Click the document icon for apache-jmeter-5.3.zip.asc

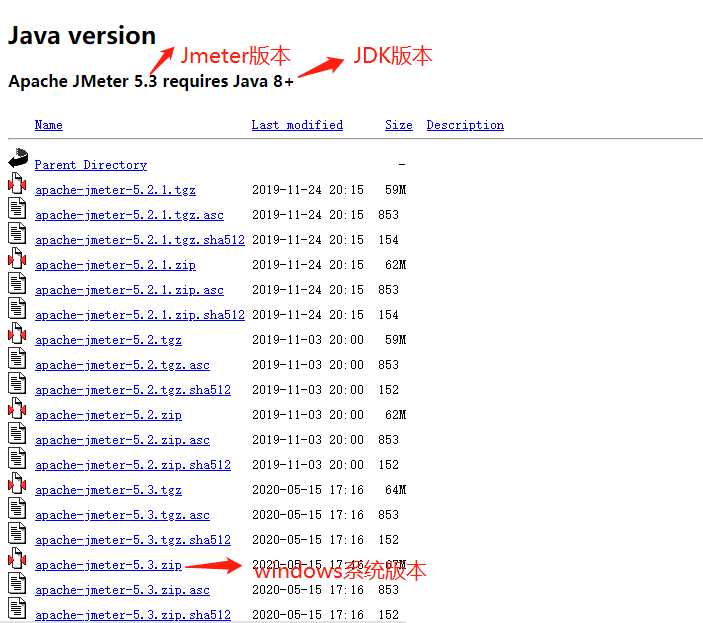(x=17, y=584)
